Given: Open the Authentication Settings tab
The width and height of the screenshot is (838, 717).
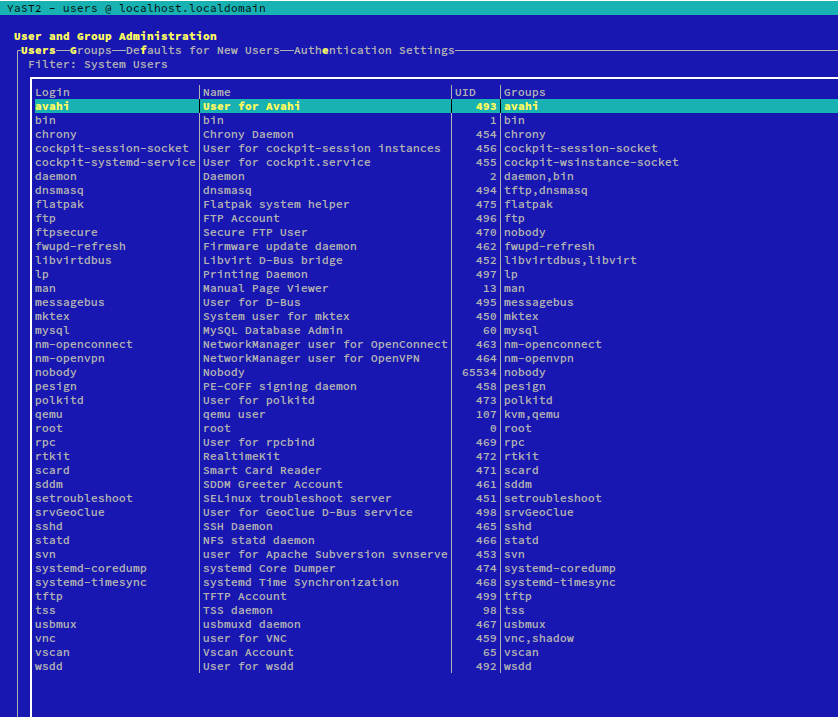Looking at the screenshot, I should (x=373, y=50).
